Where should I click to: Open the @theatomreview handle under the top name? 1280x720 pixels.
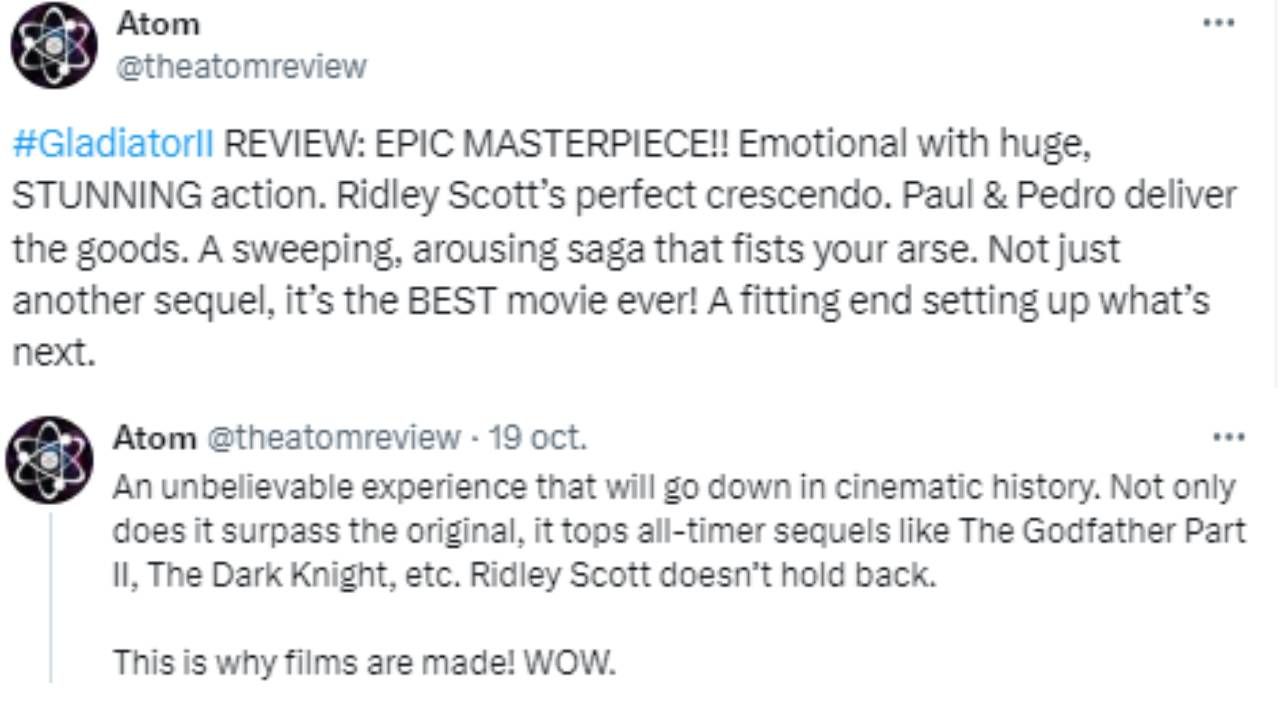click(x=242, y=66)
